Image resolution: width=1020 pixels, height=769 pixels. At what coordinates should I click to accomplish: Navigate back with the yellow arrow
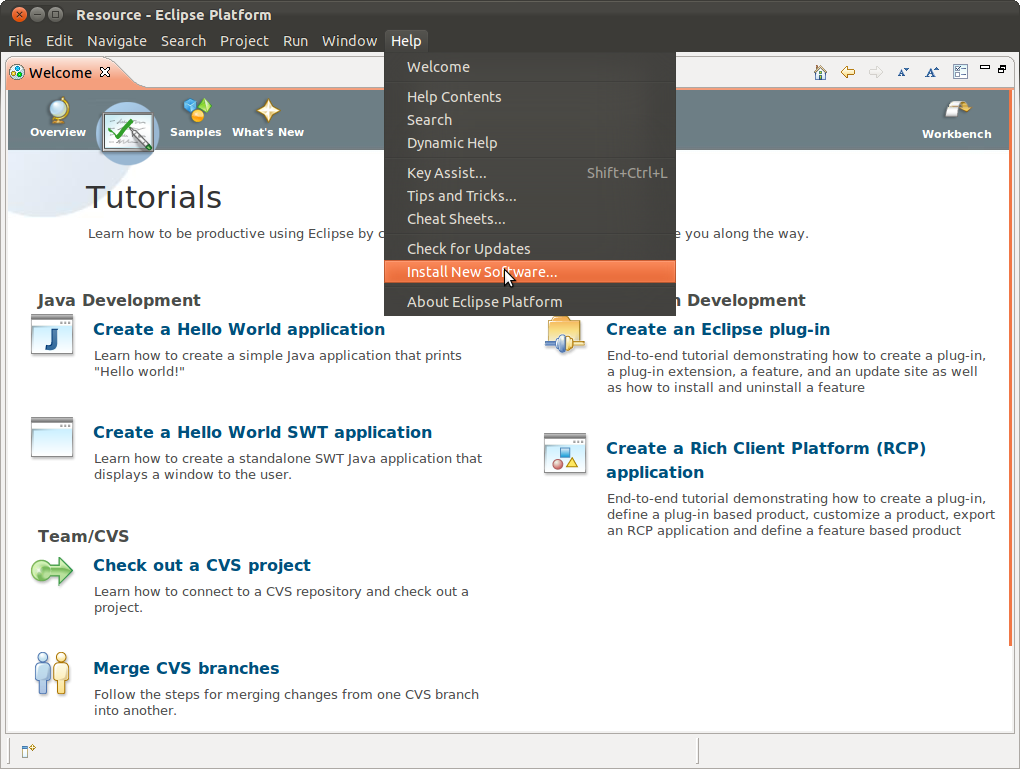848,72
